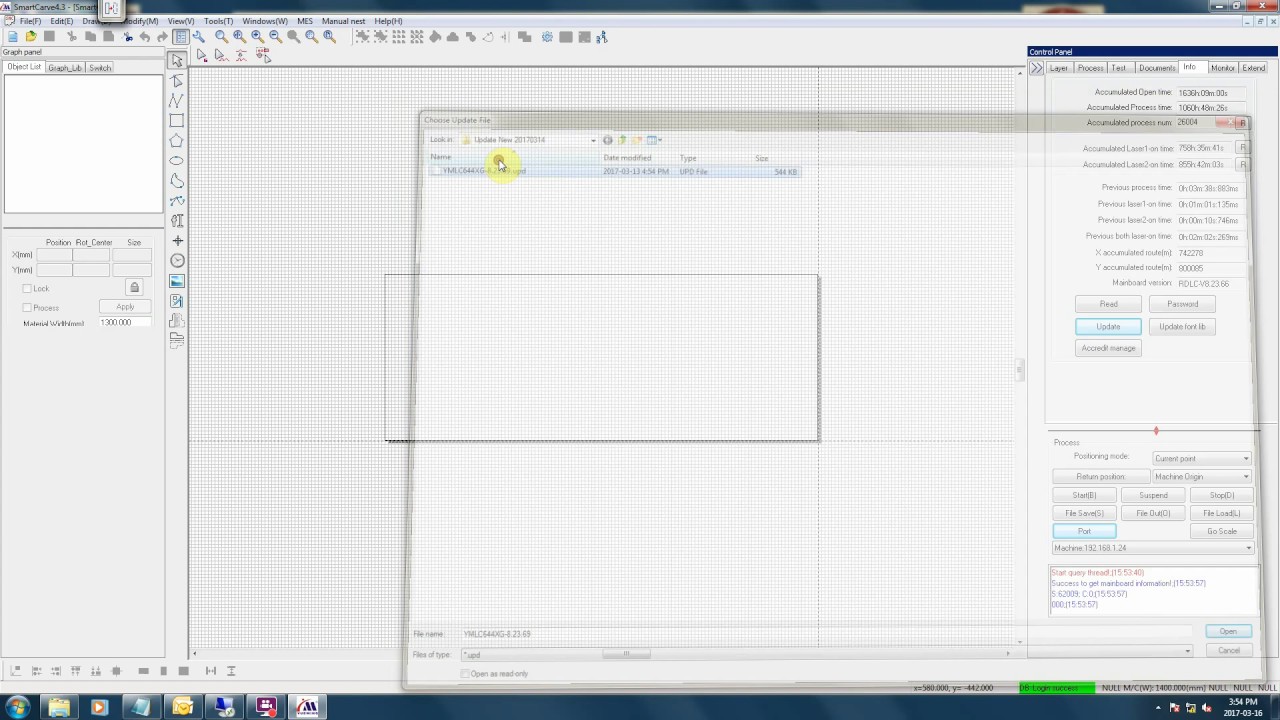This screenshot has width=1280, height=720.
Task: Click the Port button
Action: (x=1084, y=531)
